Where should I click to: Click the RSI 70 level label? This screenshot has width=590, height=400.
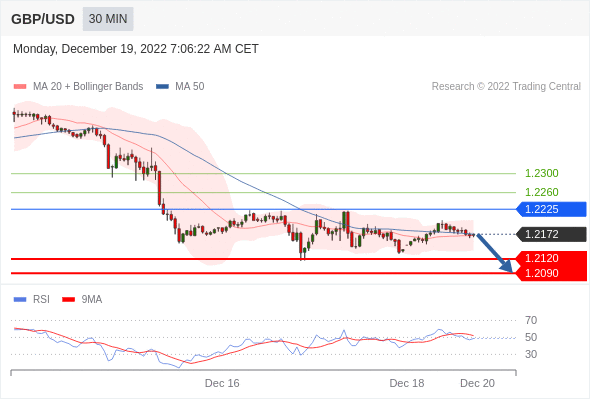pyautogui.click(x=531, y=320)
